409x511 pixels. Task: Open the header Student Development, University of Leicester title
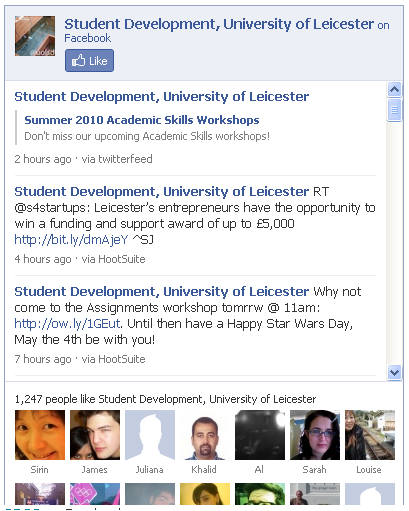(219, 24)
